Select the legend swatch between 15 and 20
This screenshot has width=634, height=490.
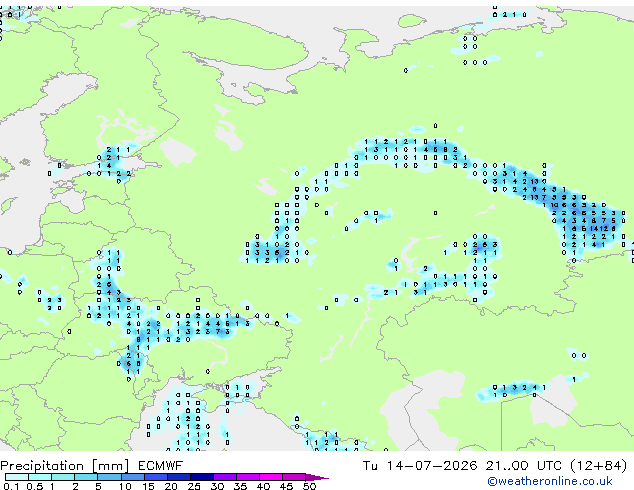pyautogui.click(x=156, y=477)
